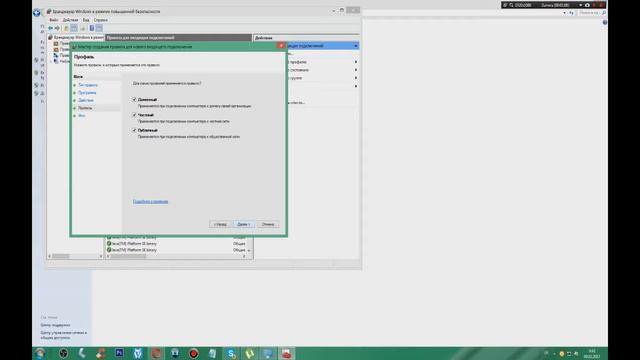Image resolution: width=640 pixels, height=360 pixels.
Task: Click the rules list scroll-down arrow
Action: (249, 250)
